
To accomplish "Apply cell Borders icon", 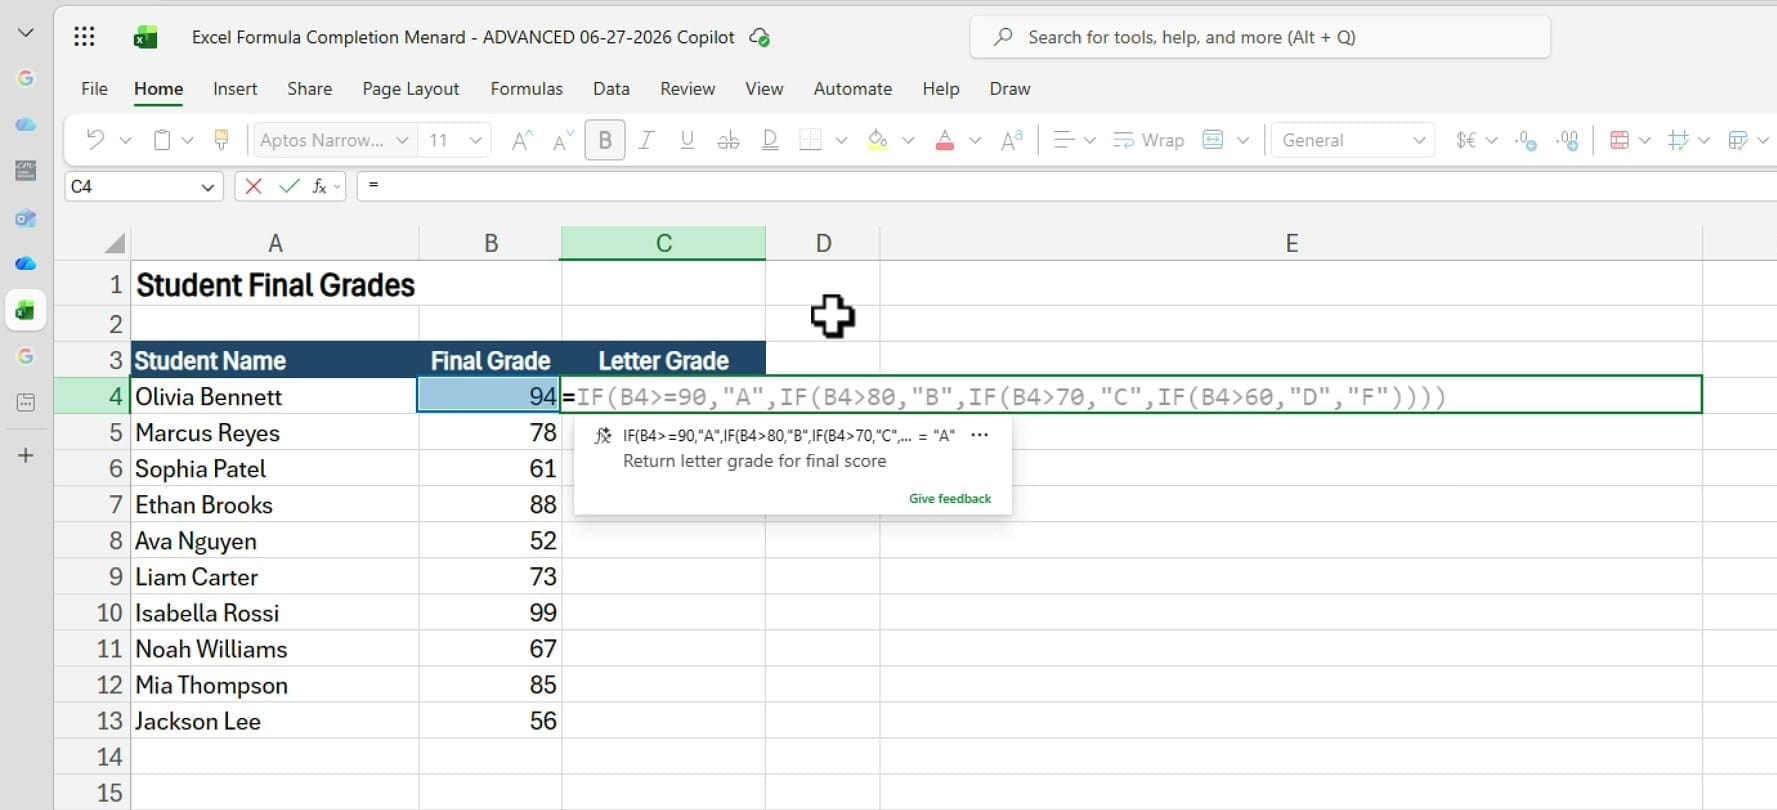I will [x=810, y=140].
